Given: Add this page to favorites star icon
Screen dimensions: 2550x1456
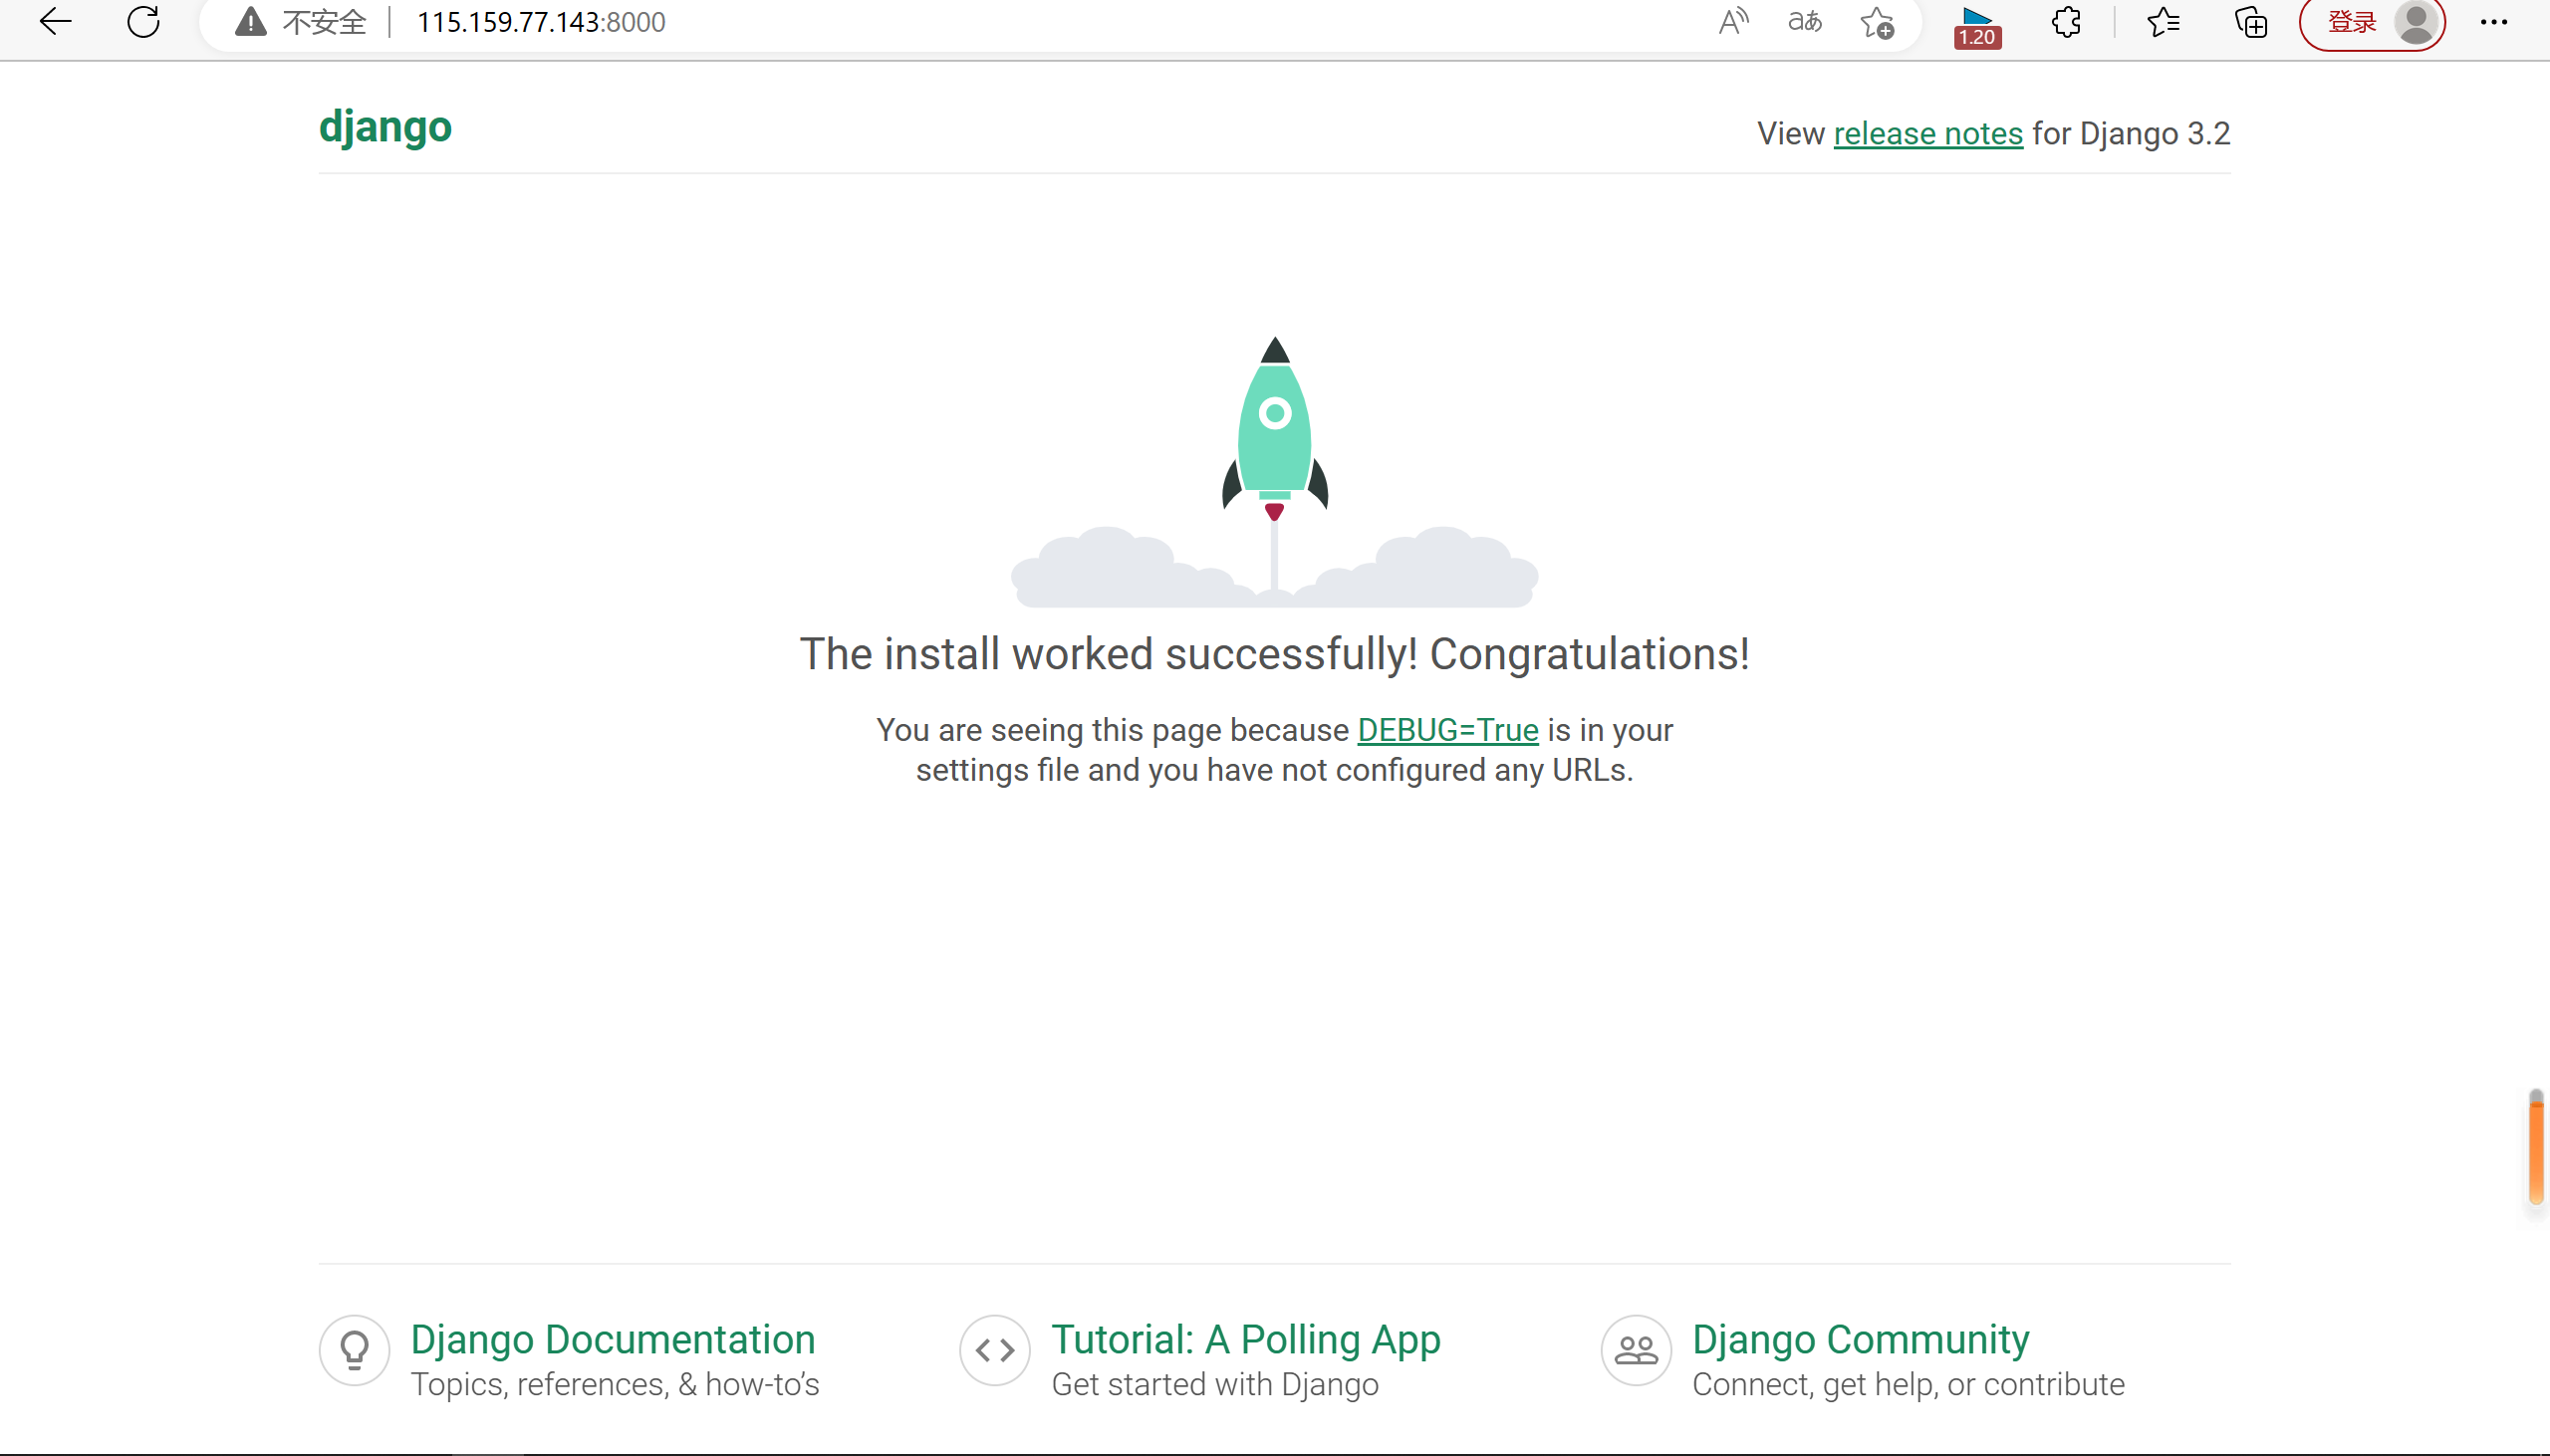Looking at the screenshot, I should [x=1877, y=22].
